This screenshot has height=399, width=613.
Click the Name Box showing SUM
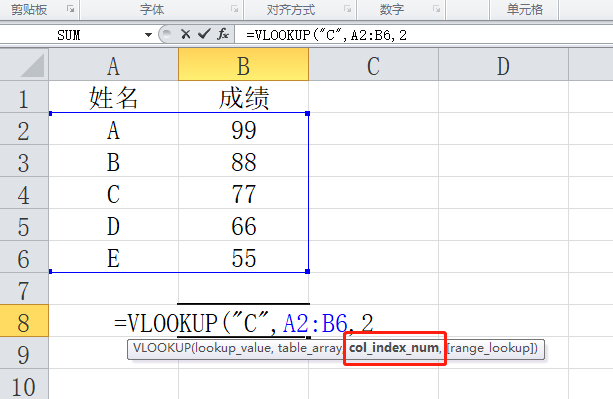[70, 35]
